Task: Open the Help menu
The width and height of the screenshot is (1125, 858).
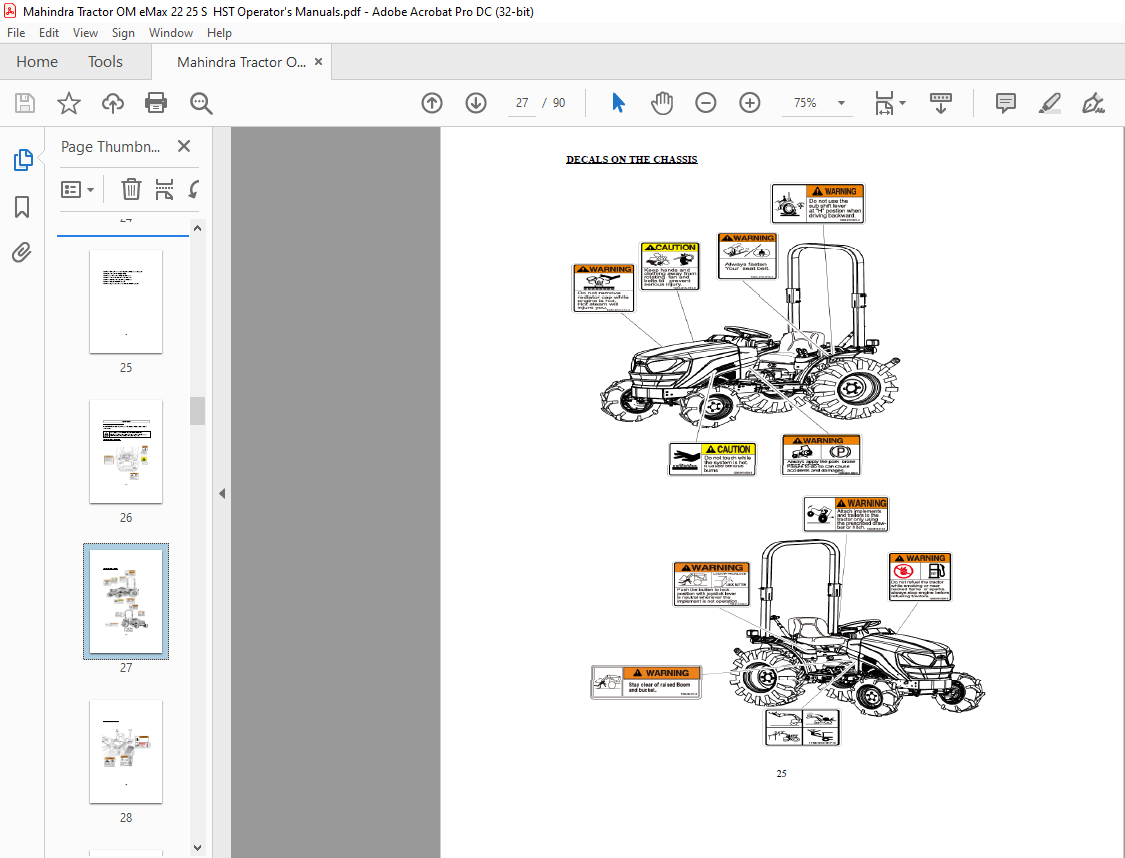Action: 219,33
